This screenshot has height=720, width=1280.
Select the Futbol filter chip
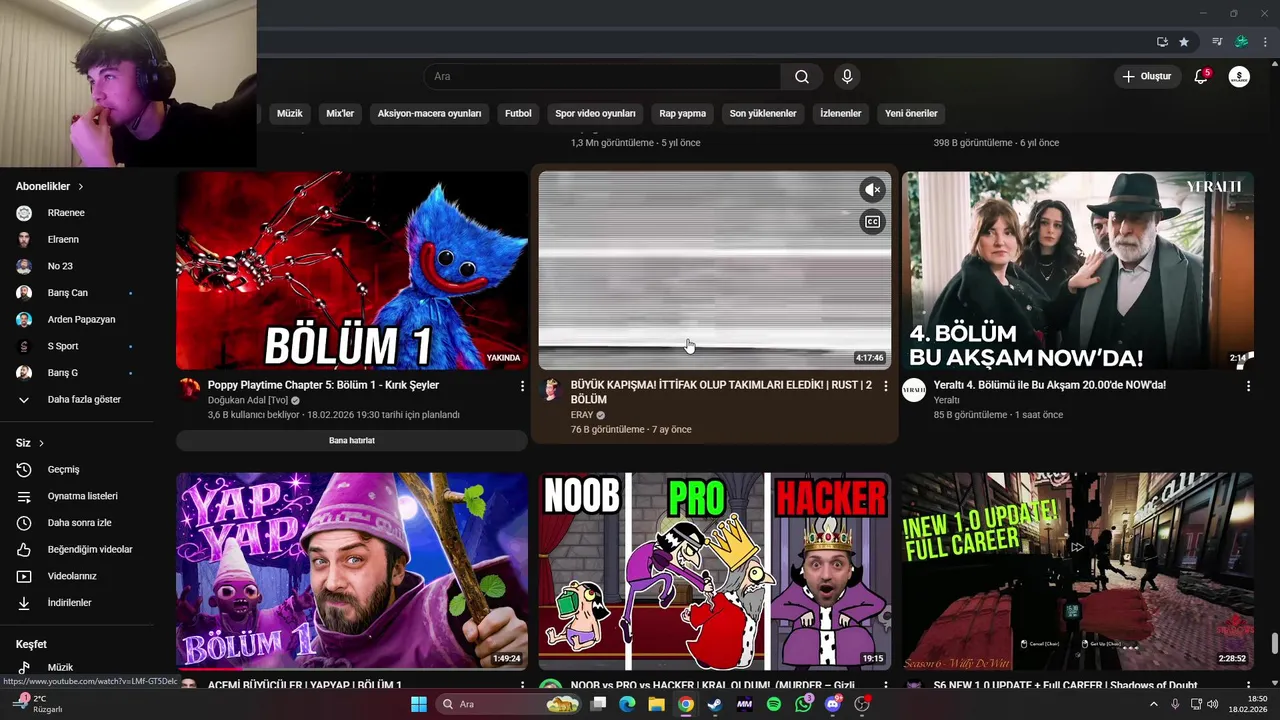click(518, 113)
